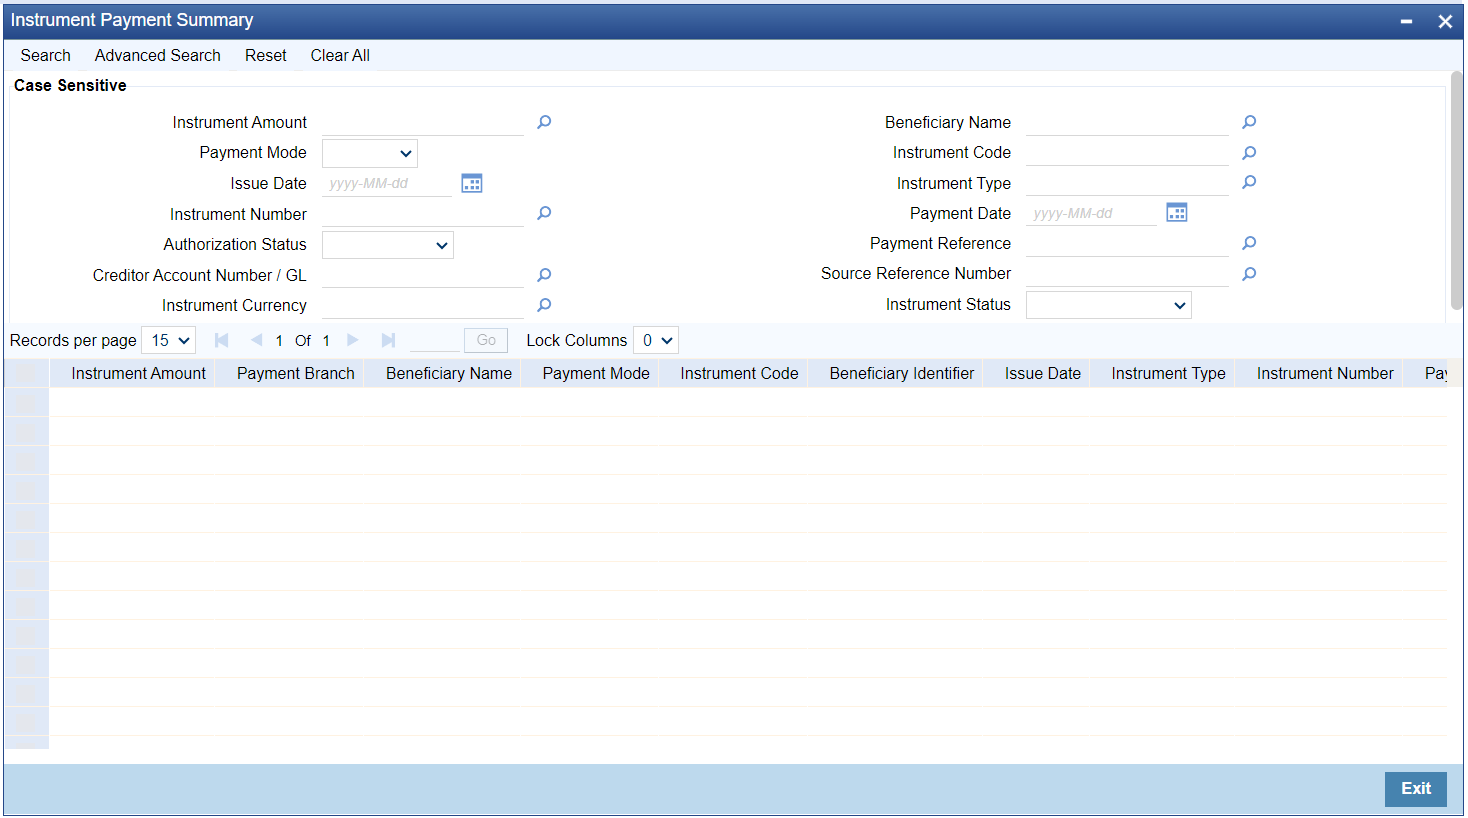Focus the Source Reference Number input field
The width and height of the screenshot is (1468, 818).
click(1127, 274)
